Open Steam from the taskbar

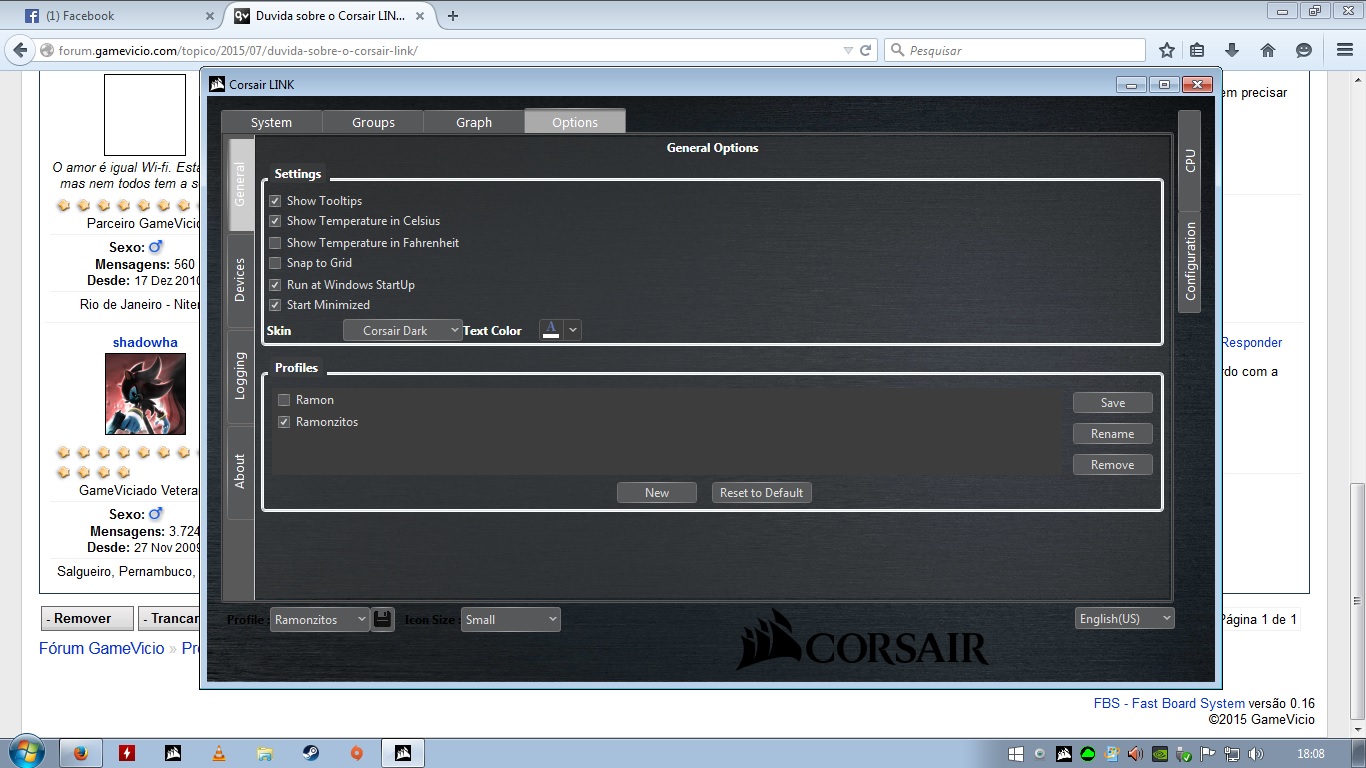(x=311, y=753)
